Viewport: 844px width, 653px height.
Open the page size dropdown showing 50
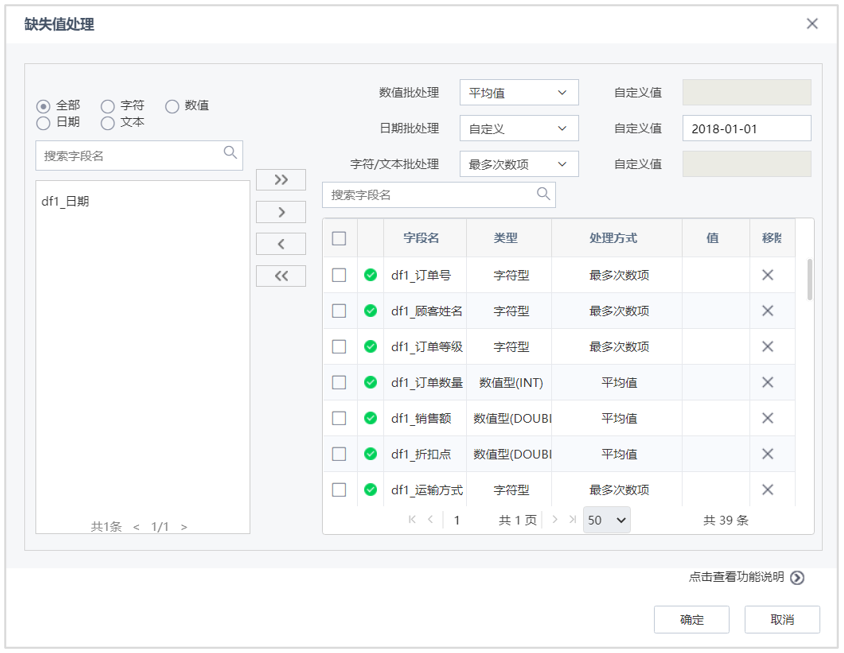(606, 520)
